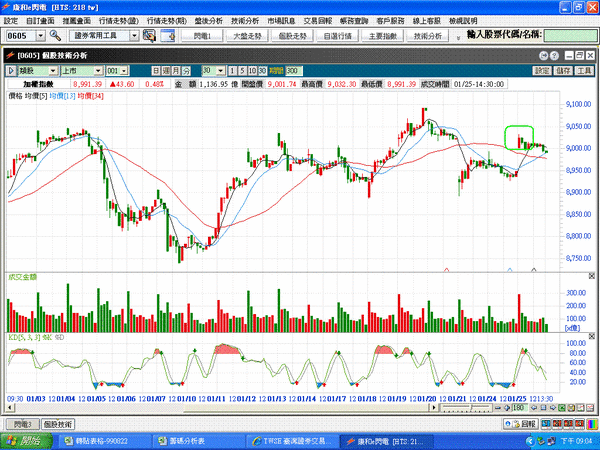Click the line chart icon in bottom bar
Screen dimensions: 600x450
click(580, 408)
